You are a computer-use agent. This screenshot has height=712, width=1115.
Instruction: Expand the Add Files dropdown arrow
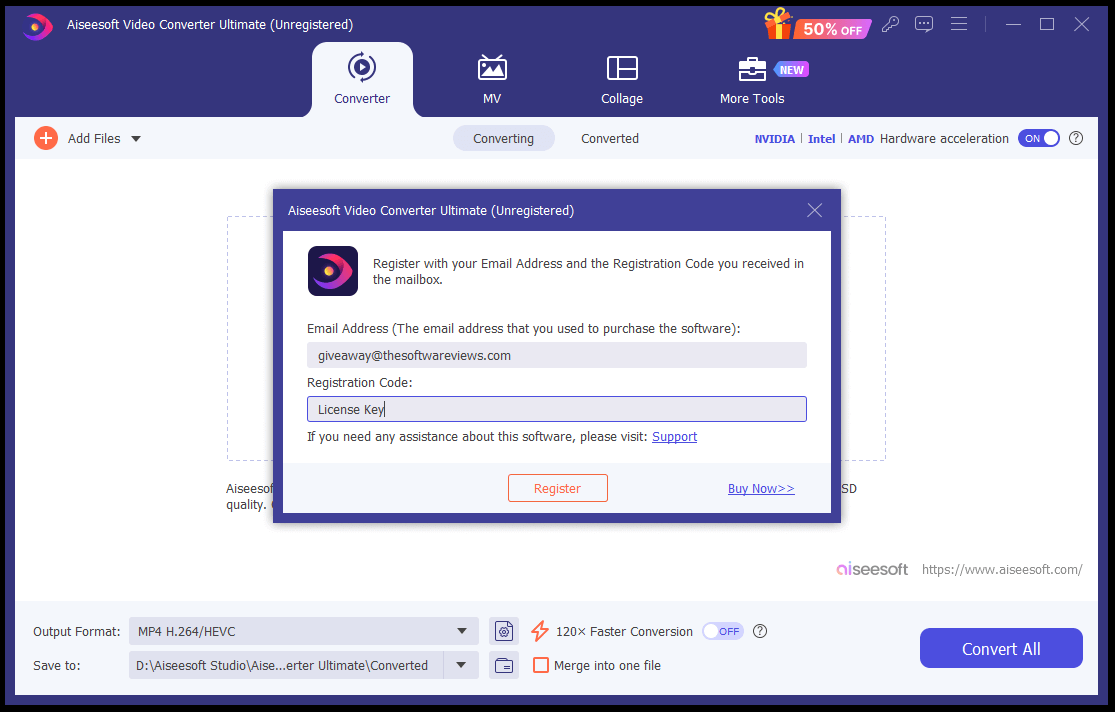[136, 139]
